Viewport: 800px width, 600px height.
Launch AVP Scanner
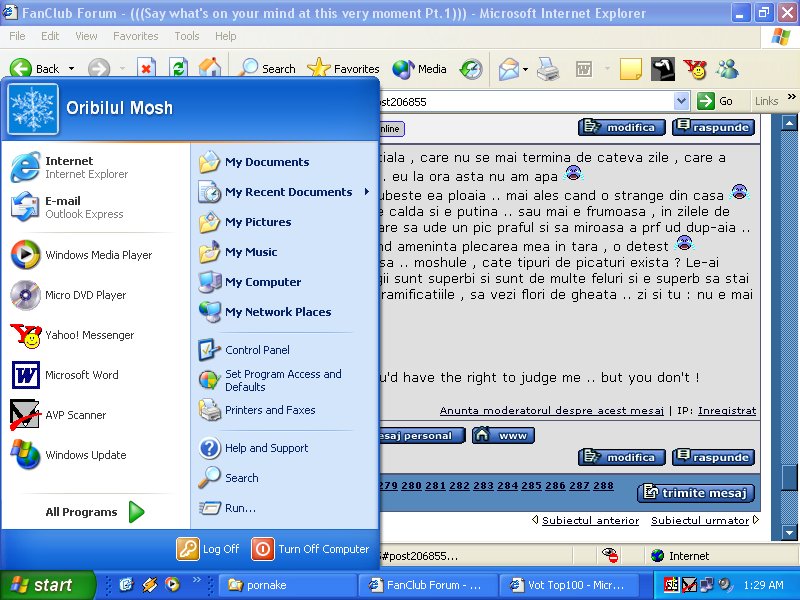tap(95, 415)
